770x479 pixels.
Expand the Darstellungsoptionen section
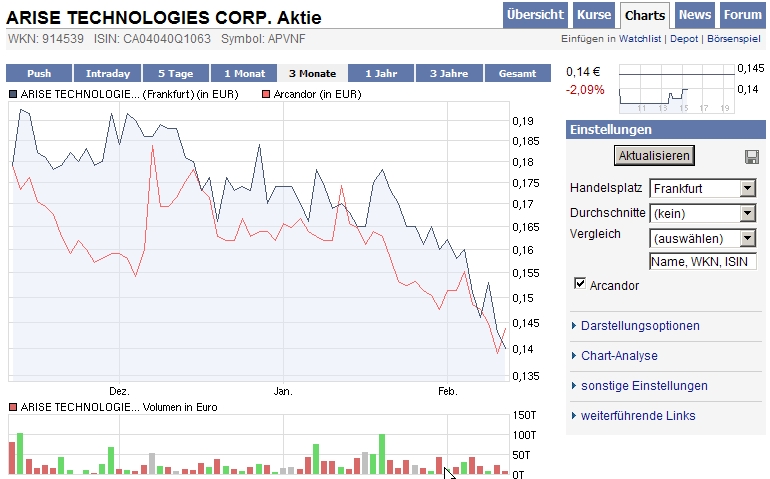pos(640,326)
